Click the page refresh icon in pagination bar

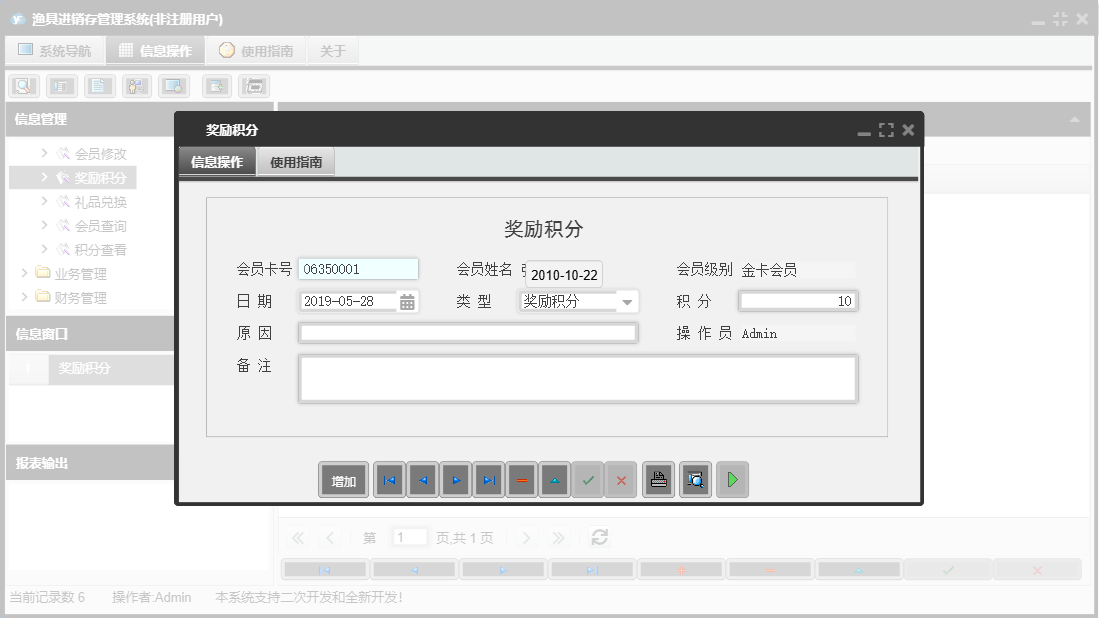click(599, 537)
